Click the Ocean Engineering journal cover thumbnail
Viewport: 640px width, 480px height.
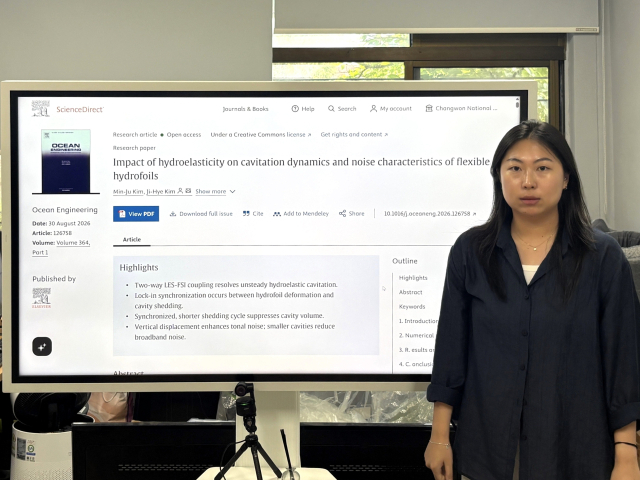tap(66, 161)
